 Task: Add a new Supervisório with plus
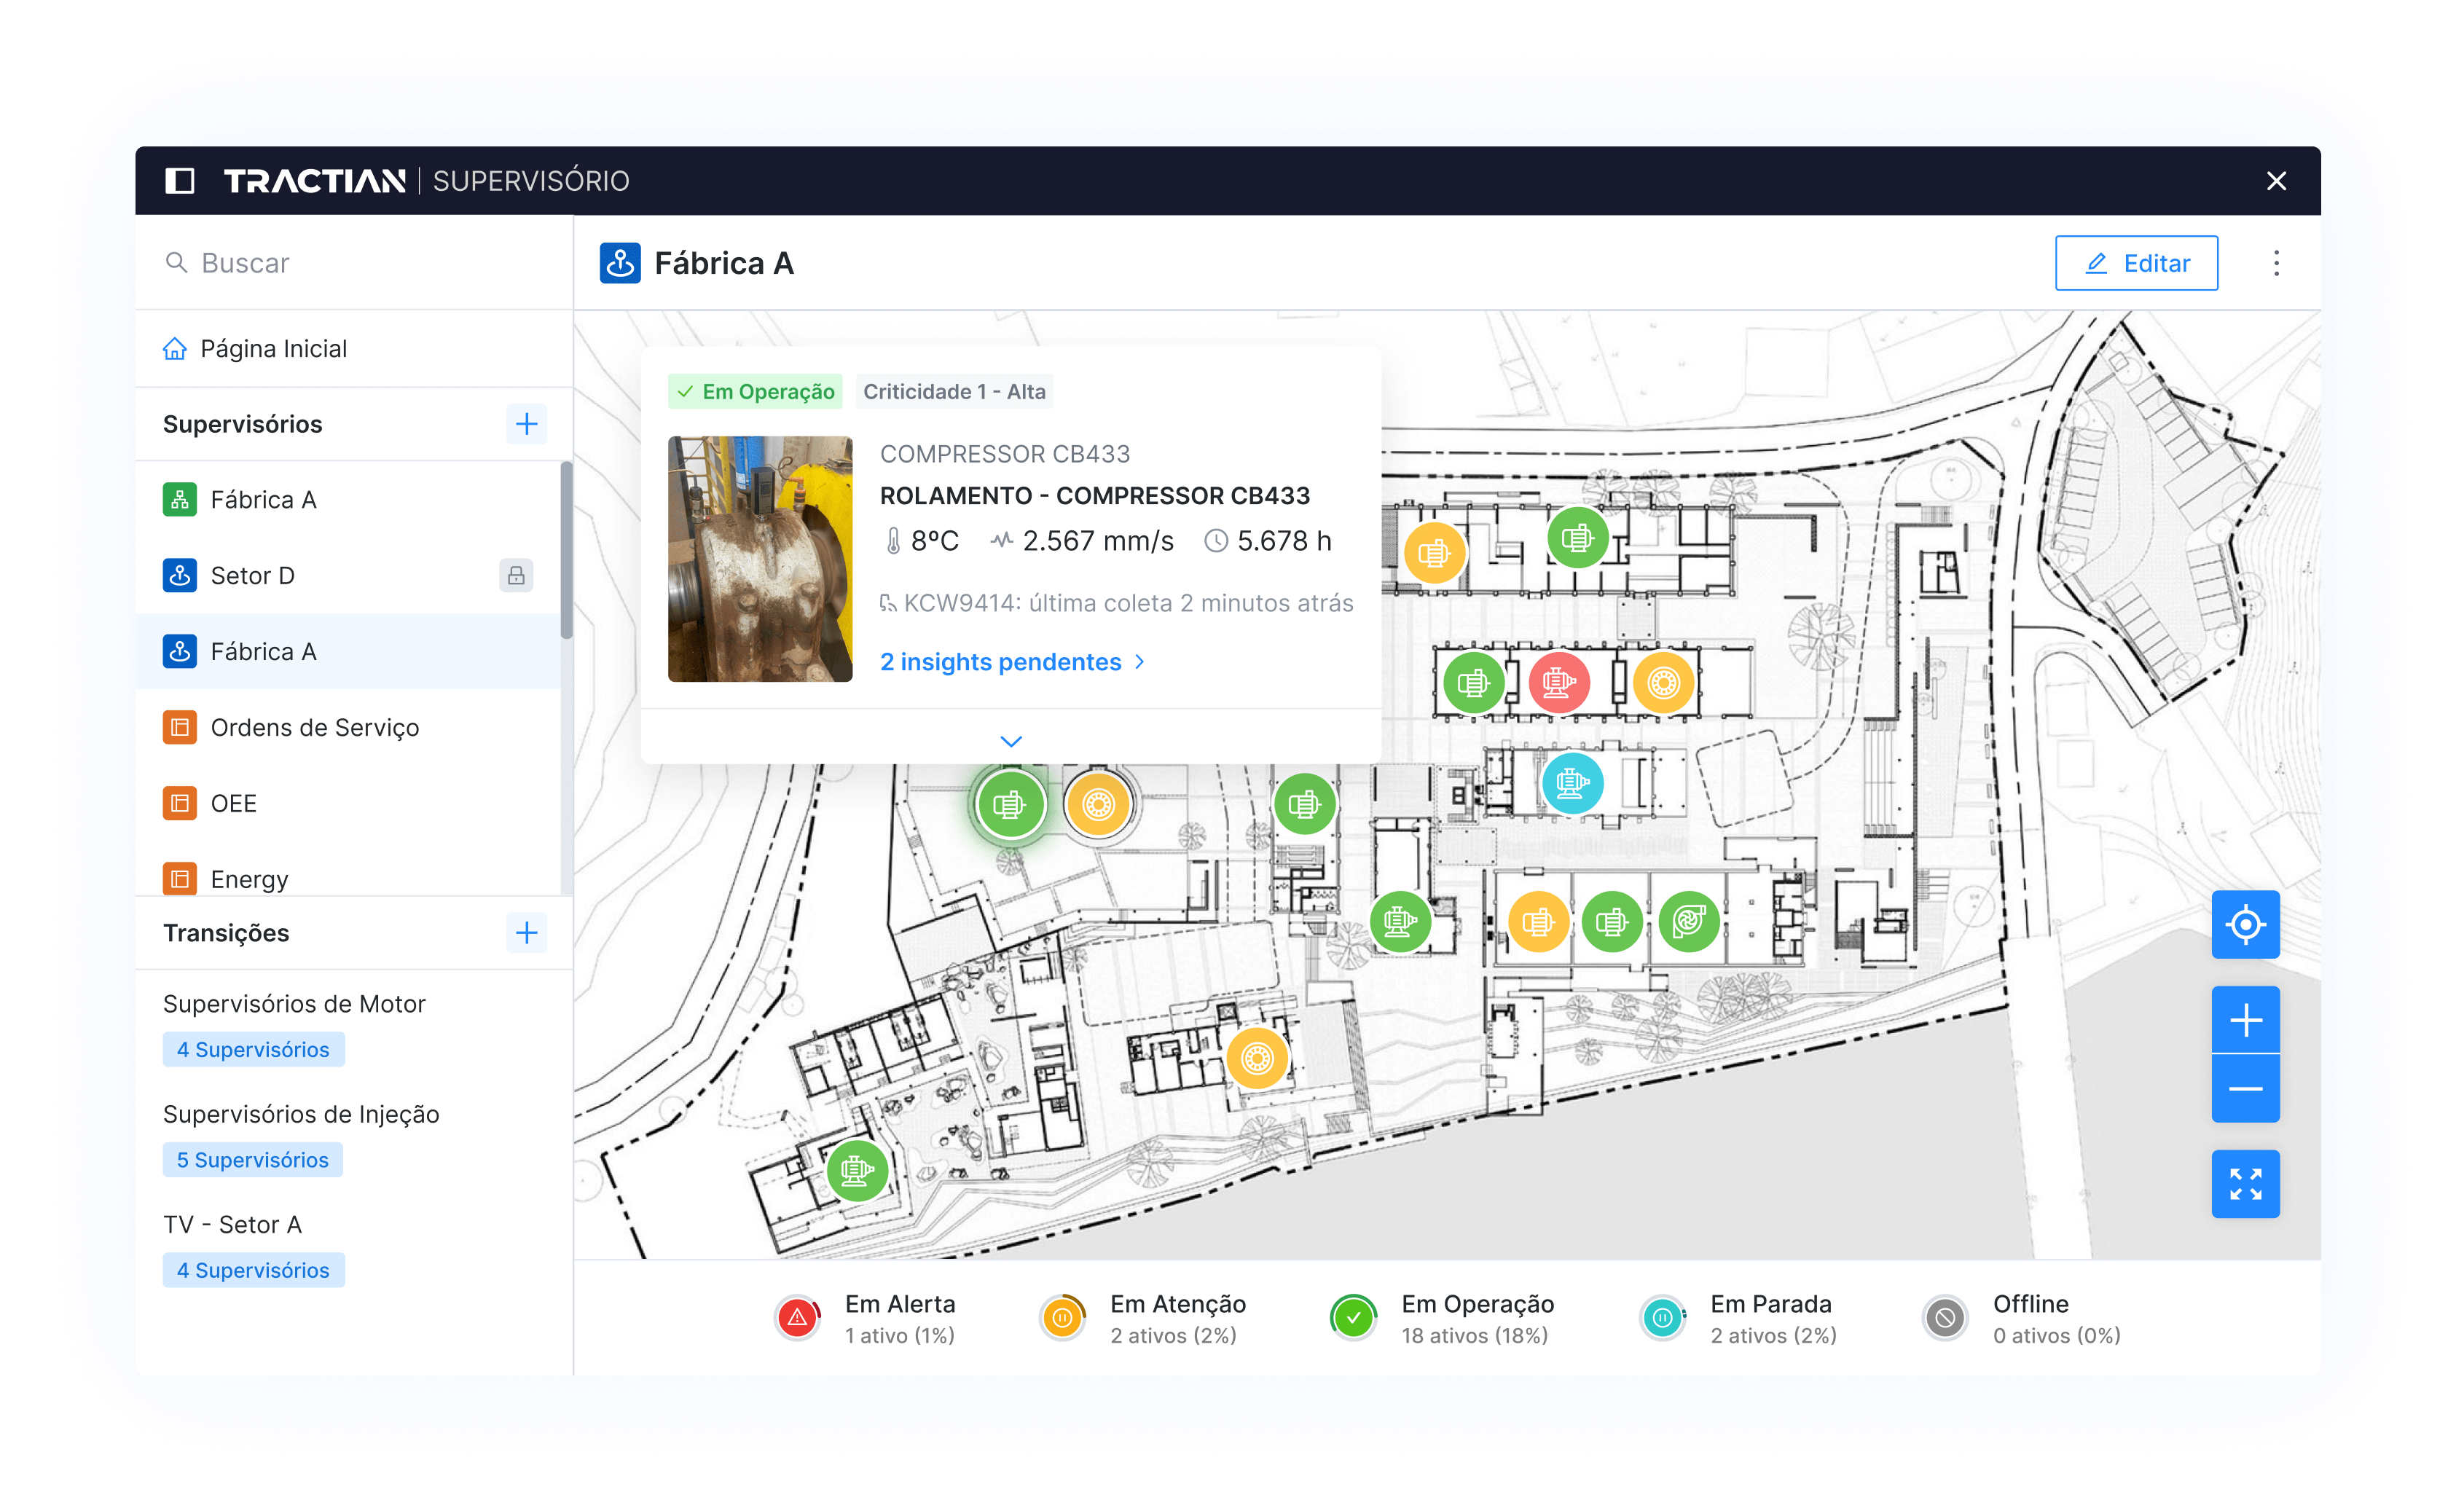pos(526,424)
